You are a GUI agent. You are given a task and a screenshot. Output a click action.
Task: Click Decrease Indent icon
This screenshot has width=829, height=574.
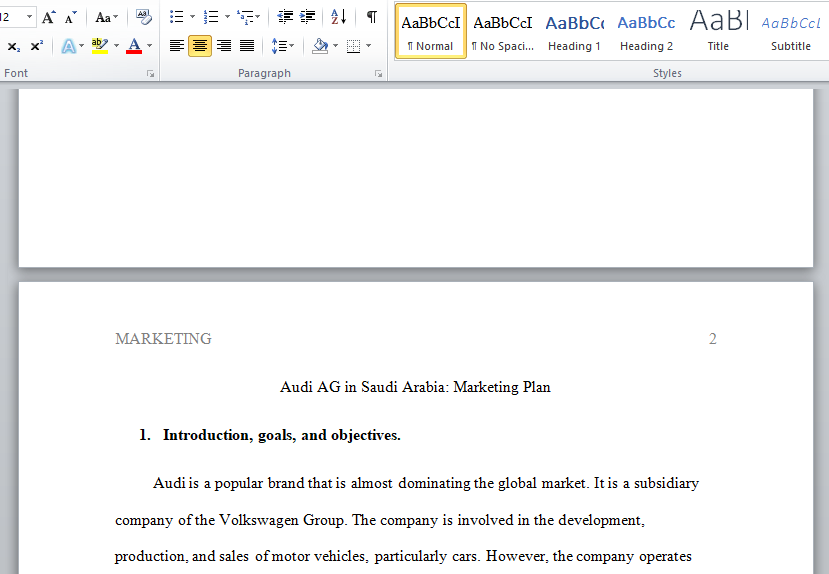coord(285,17)
